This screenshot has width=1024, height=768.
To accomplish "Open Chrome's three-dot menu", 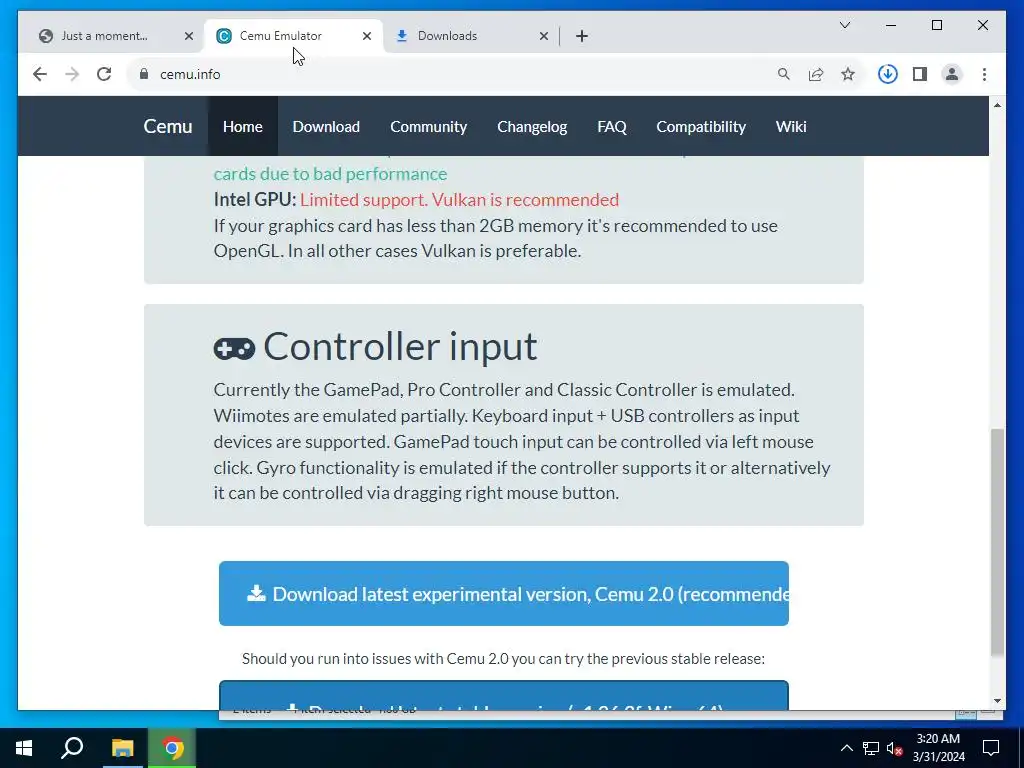I will (984, 74).
